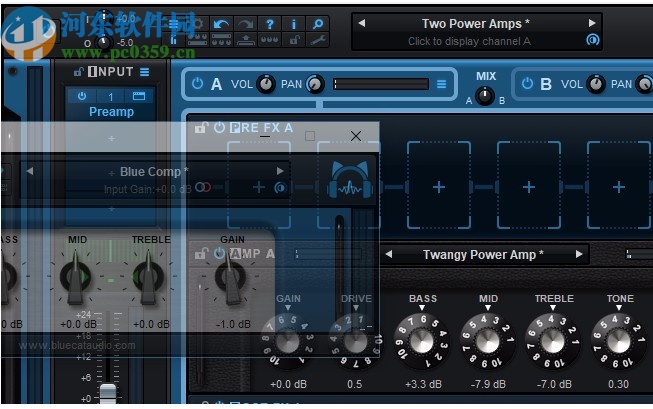Click Blue Comp GAIN knob at -1.0 dB
This screenshot has width=653, height=409.
coord(230,277)
